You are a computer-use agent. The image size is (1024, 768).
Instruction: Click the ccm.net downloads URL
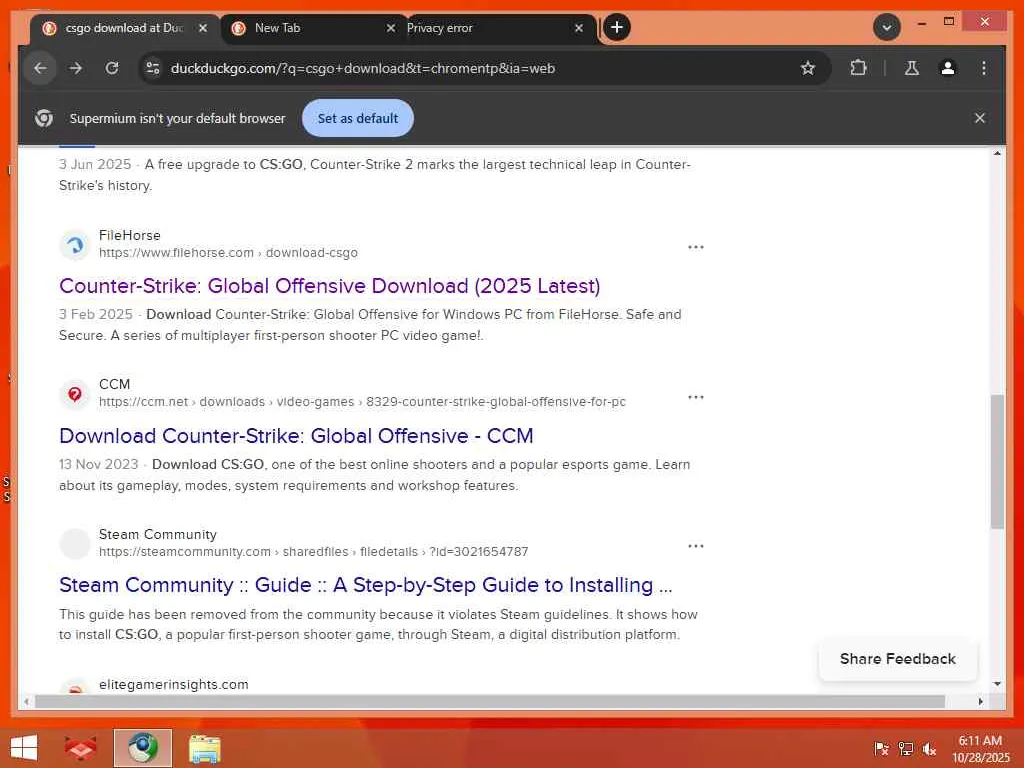pyautogui.click(x=362, y=402)
